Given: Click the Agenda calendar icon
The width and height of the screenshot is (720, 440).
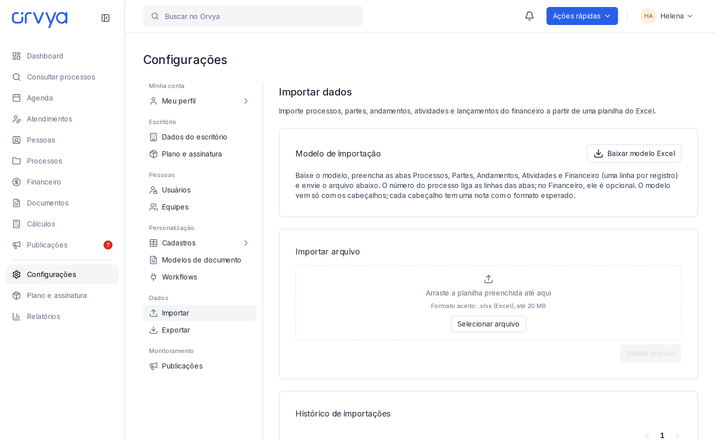Looking at the screenshot, I should pyautogui.click(x=17, y=98).
